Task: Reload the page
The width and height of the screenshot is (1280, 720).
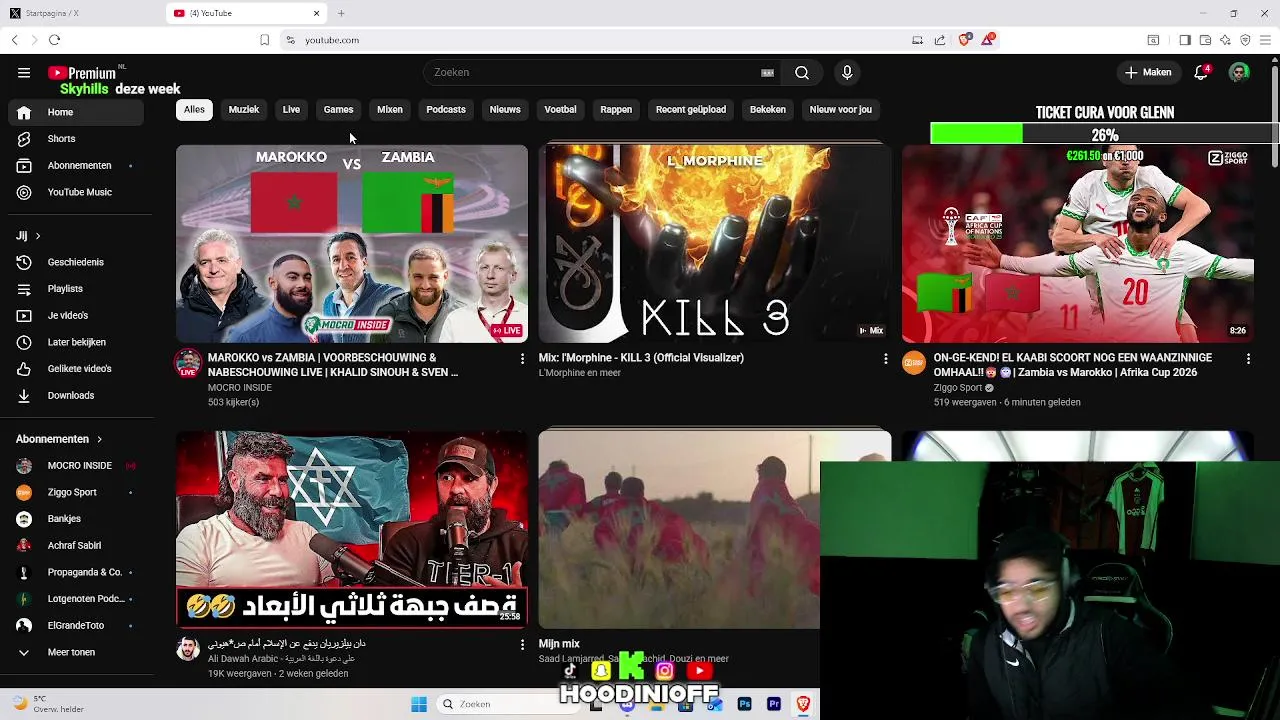Action: [x=54, y=40]
